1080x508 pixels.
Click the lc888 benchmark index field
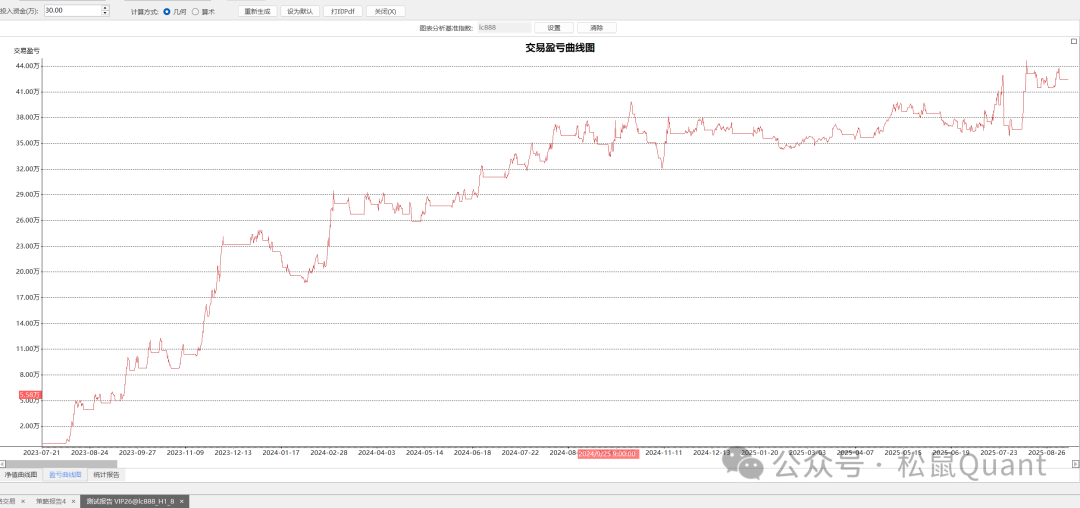503,28
